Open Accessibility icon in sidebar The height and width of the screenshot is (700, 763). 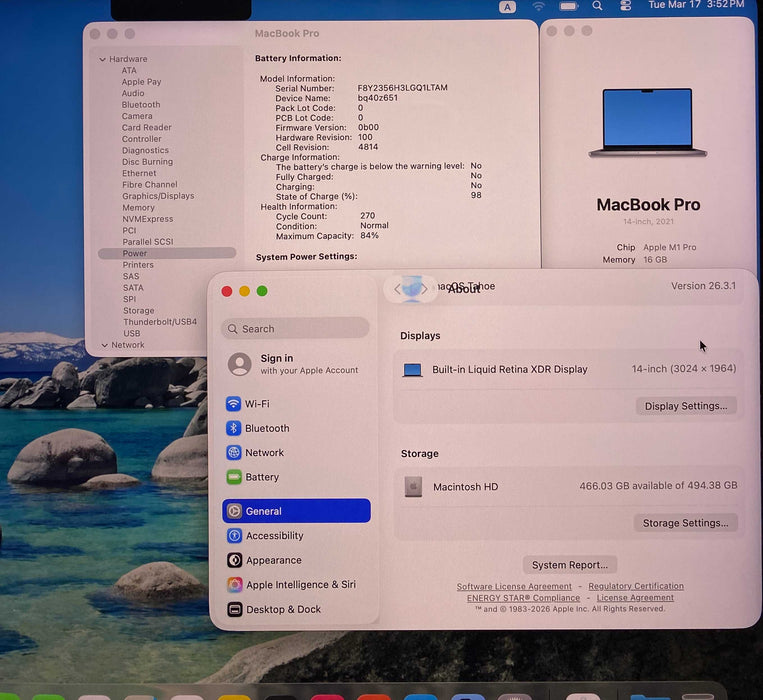click(234, 536)
